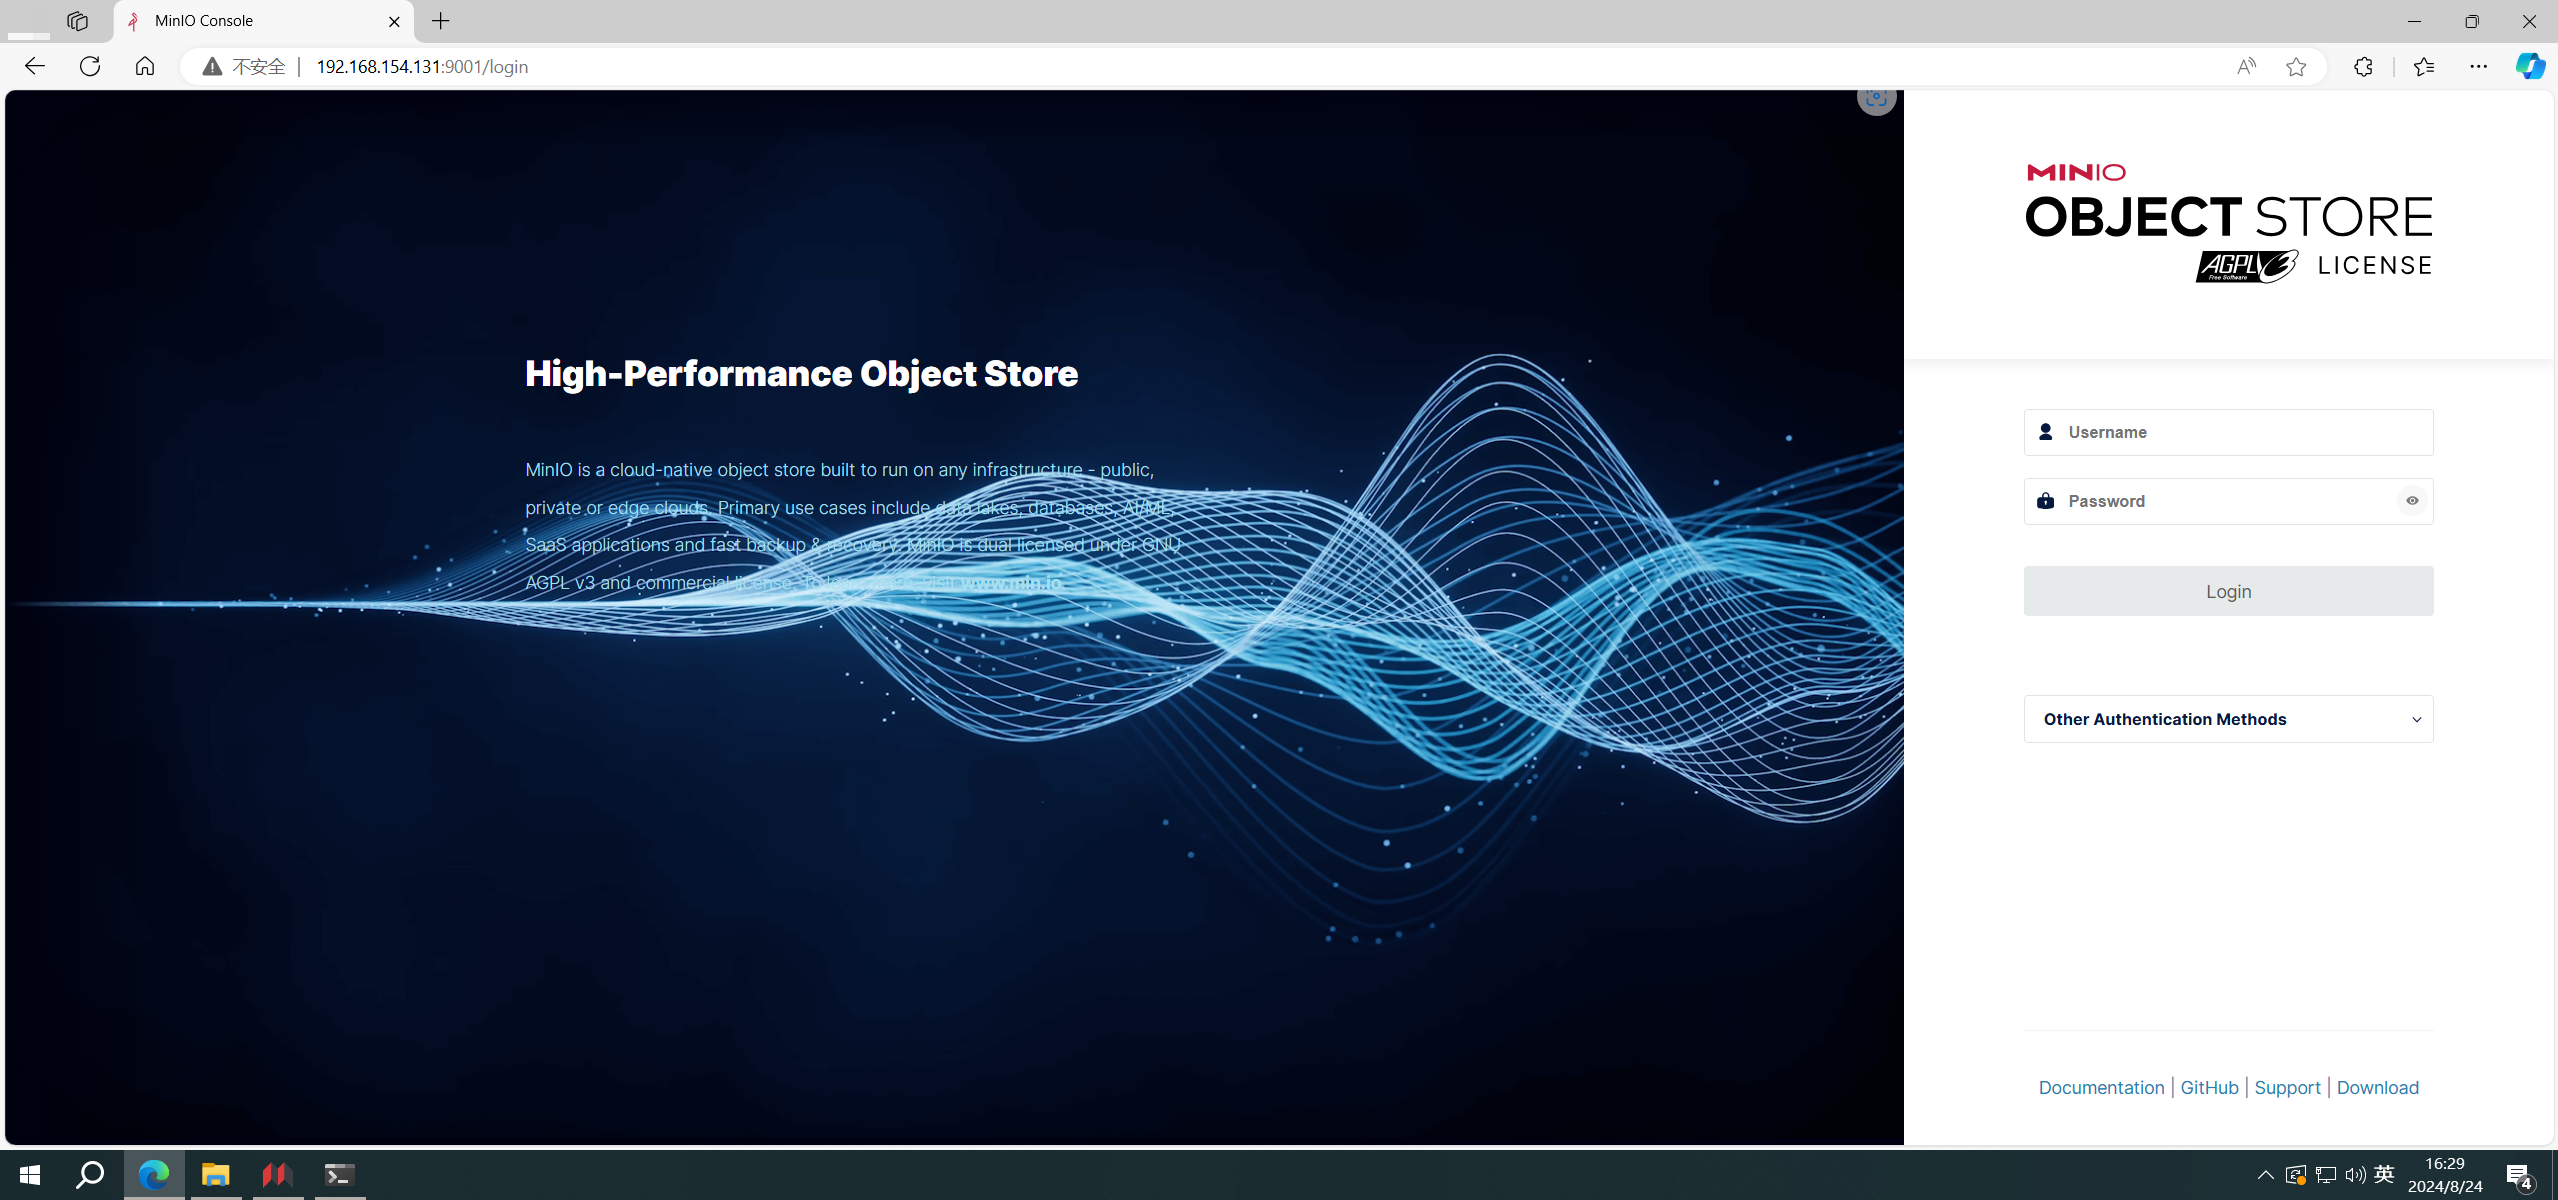Click the browser Home icon
The width and height of the screenshot is (2558, 1200).
pos(145,66)
